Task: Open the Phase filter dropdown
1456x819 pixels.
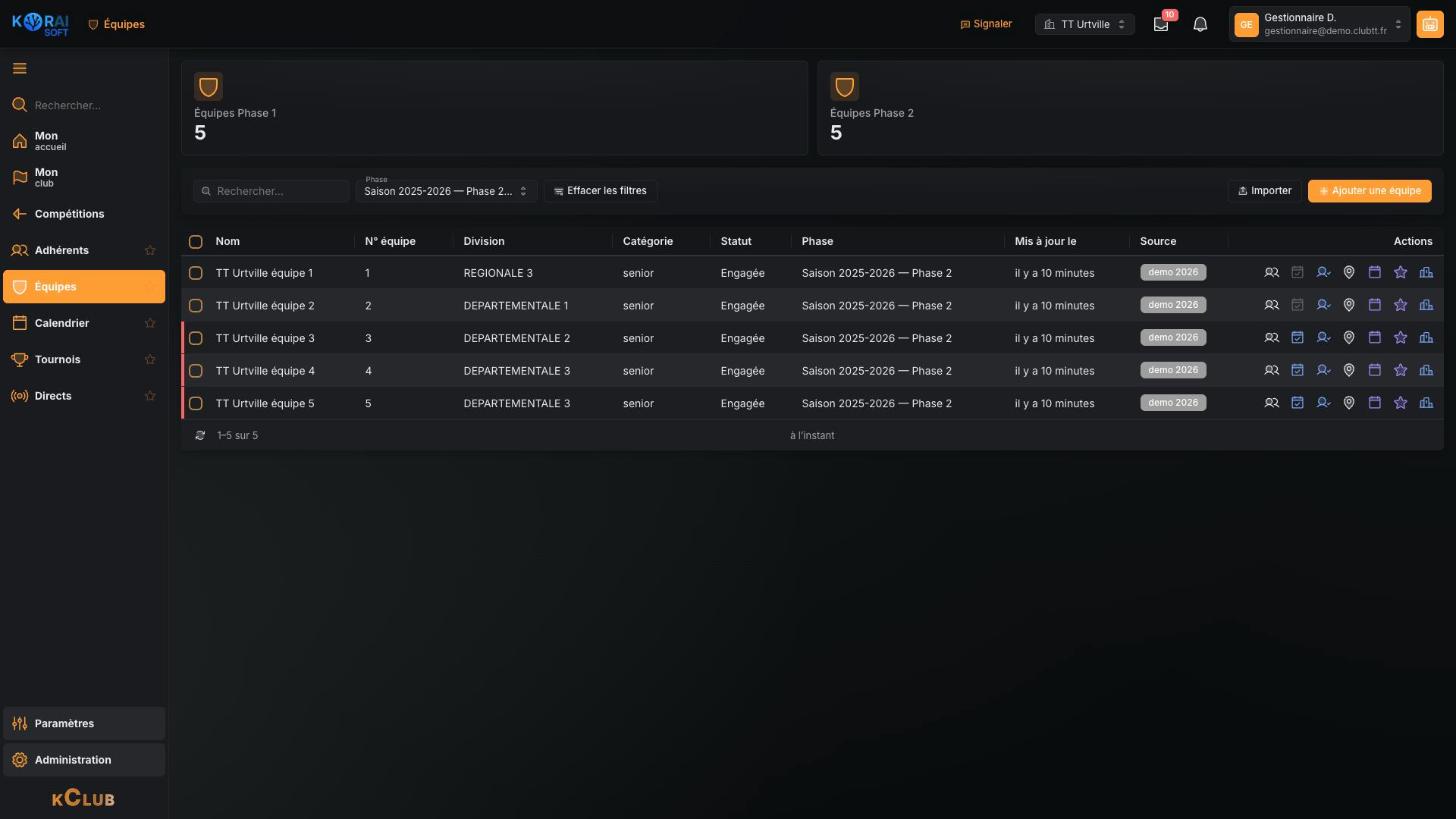Action: tap(446, 191)
